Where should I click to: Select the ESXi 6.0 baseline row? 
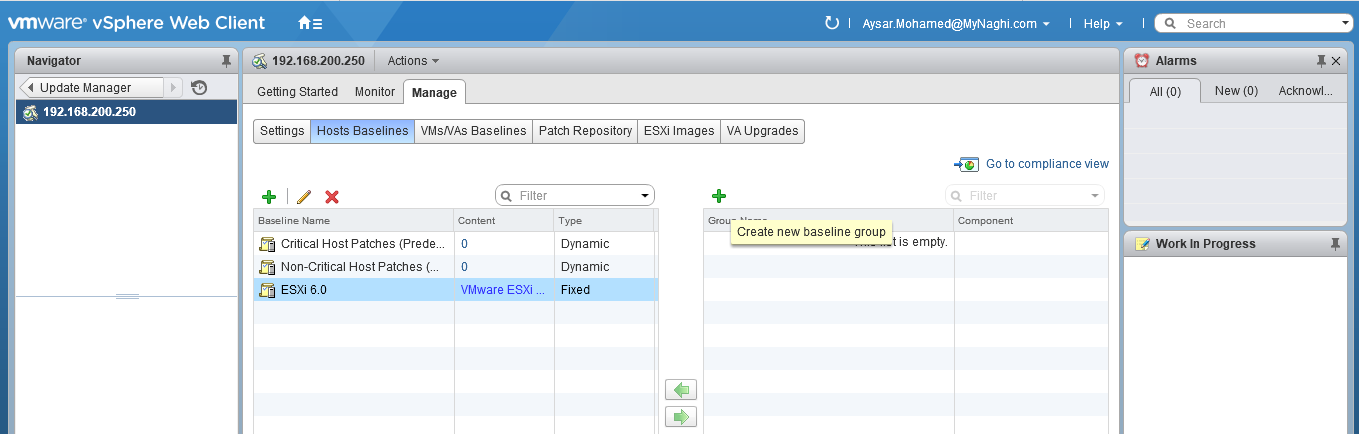(354, 290)
